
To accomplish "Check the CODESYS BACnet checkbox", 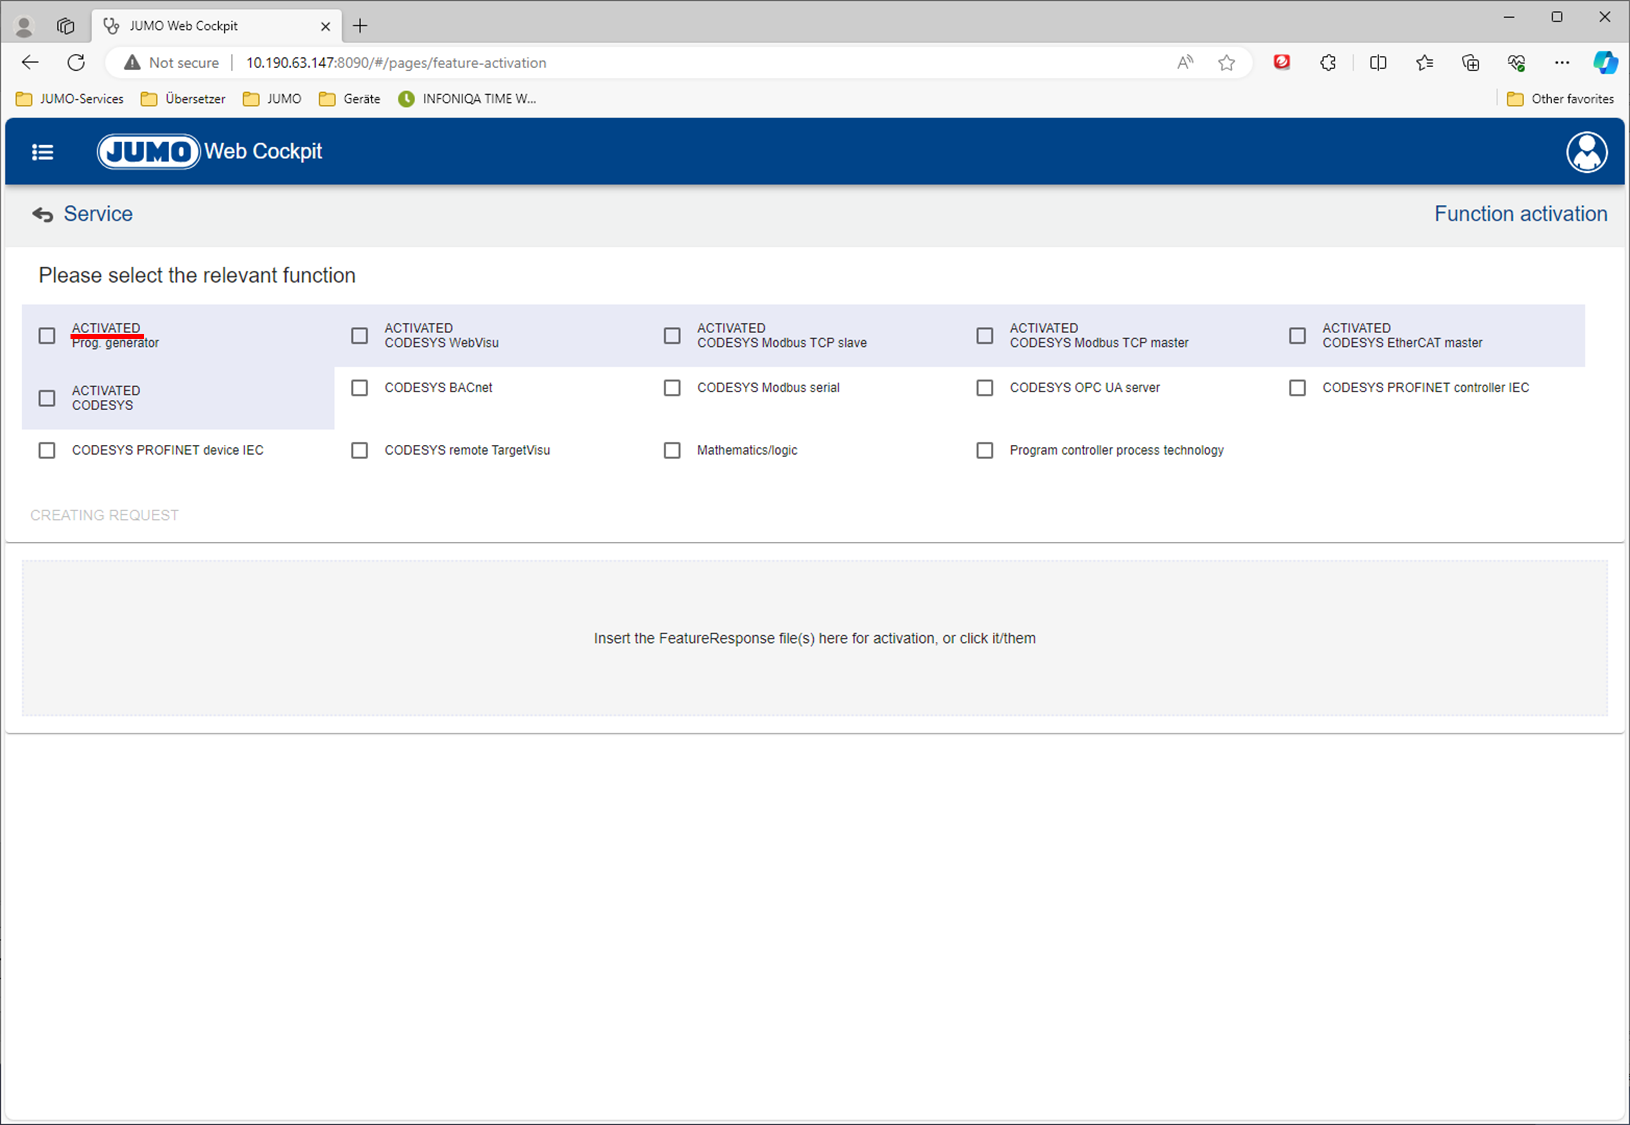I will (360, 388).
